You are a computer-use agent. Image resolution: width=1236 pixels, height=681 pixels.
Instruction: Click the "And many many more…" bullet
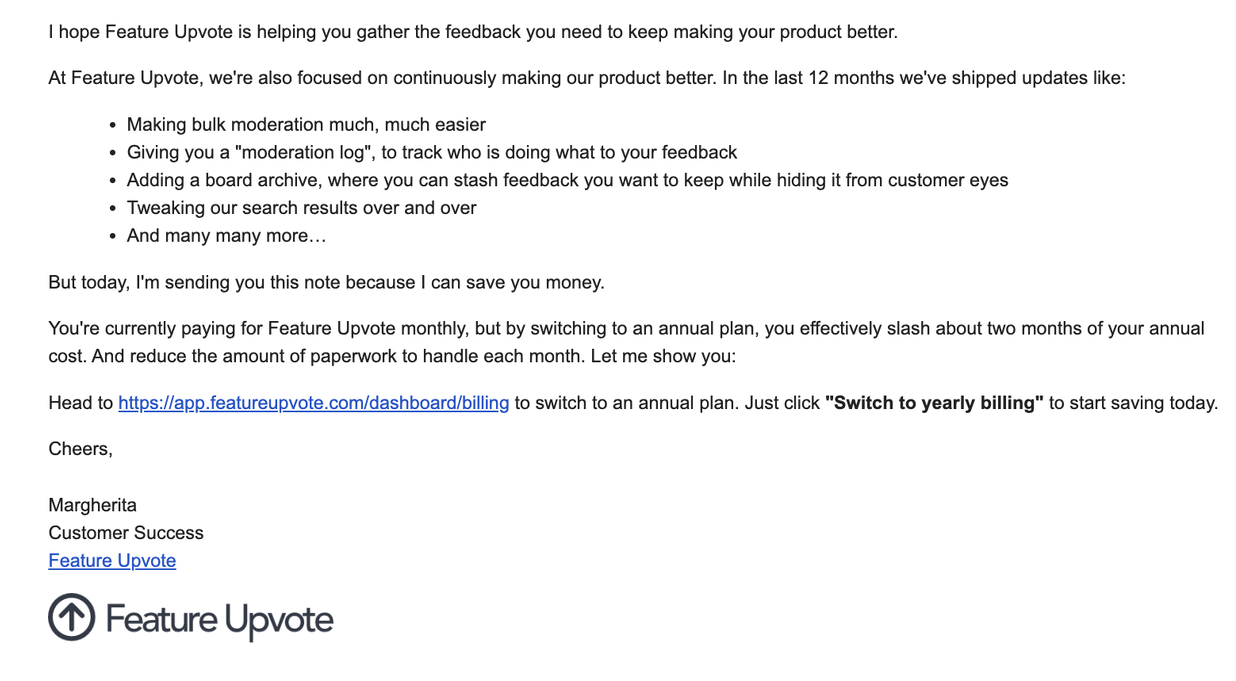tap(226, 236)
